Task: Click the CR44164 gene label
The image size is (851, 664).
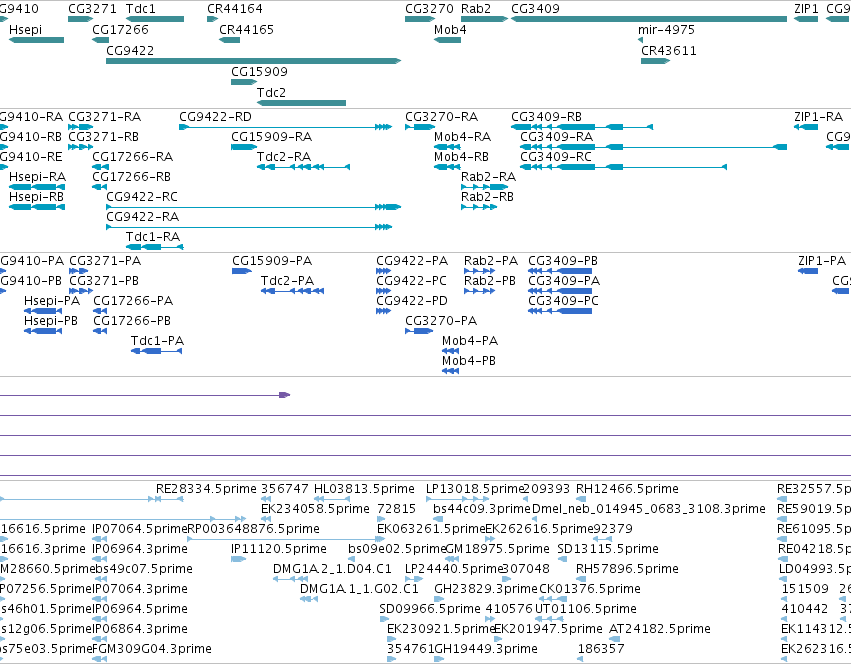Action: pos(235,9)
